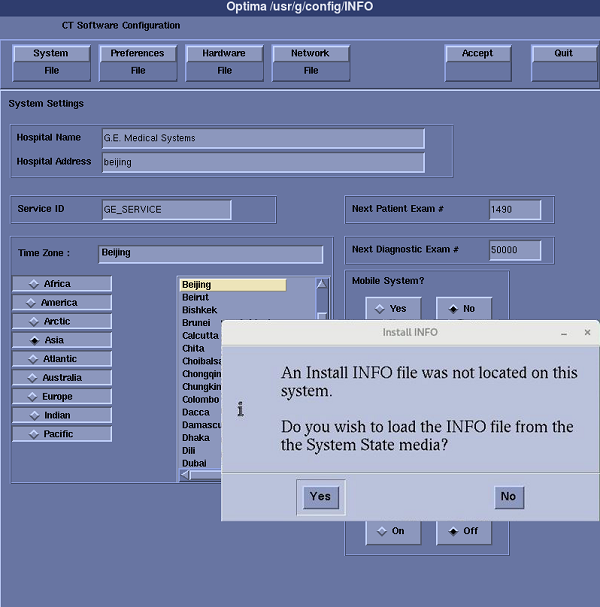Click the Hospital Name input field
600x607 pixels.
point(263,138)
